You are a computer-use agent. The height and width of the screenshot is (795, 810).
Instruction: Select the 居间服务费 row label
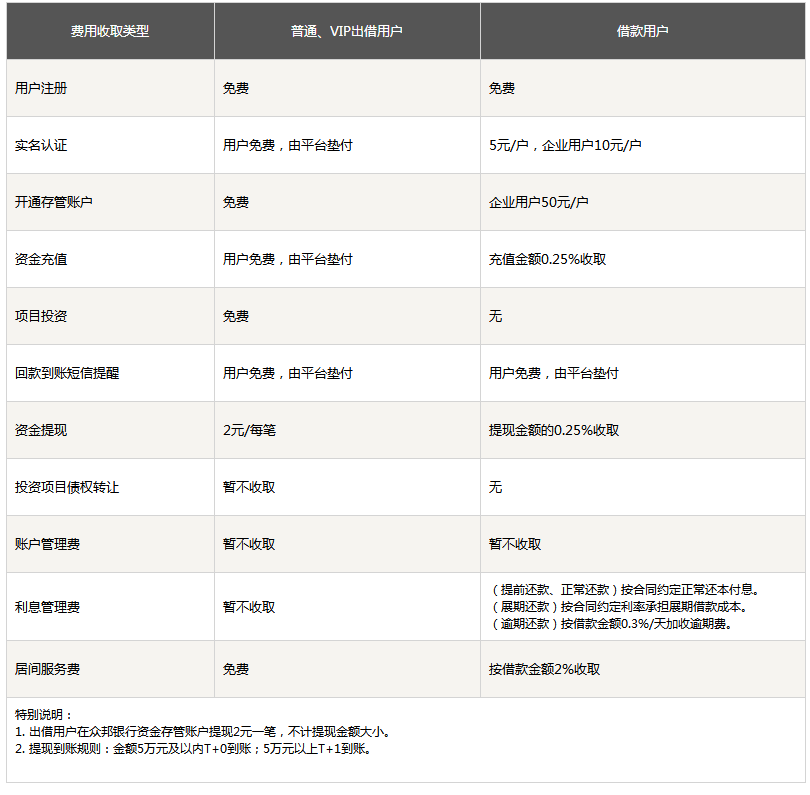[48, 669]
